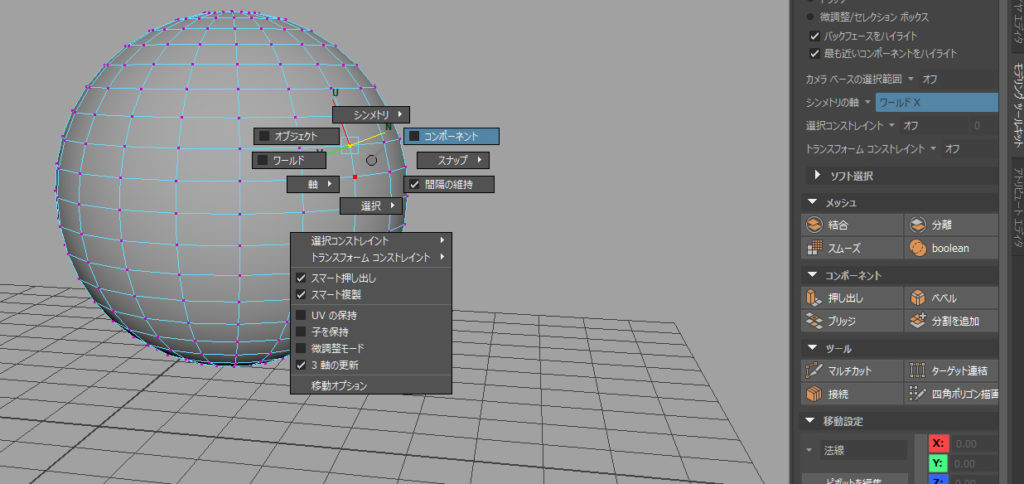Open 軸 submenu in marking menu
This screenshot has height=484, width=1024.
313,184
